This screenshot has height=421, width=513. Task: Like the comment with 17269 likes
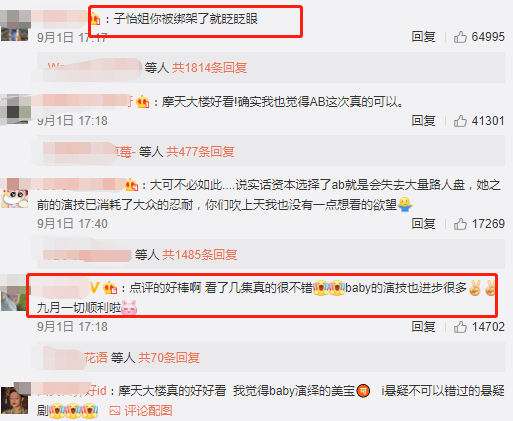[460, 224]
